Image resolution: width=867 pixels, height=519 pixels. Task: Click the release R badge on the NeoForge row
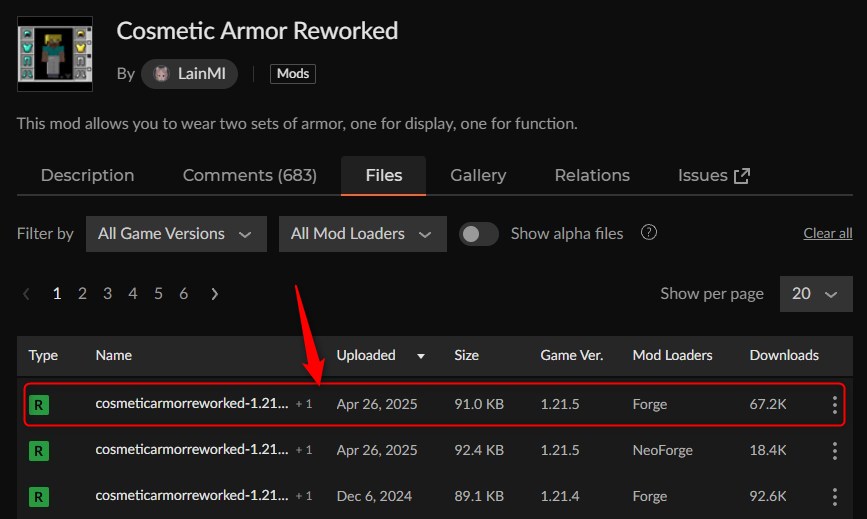coord(39,450)
